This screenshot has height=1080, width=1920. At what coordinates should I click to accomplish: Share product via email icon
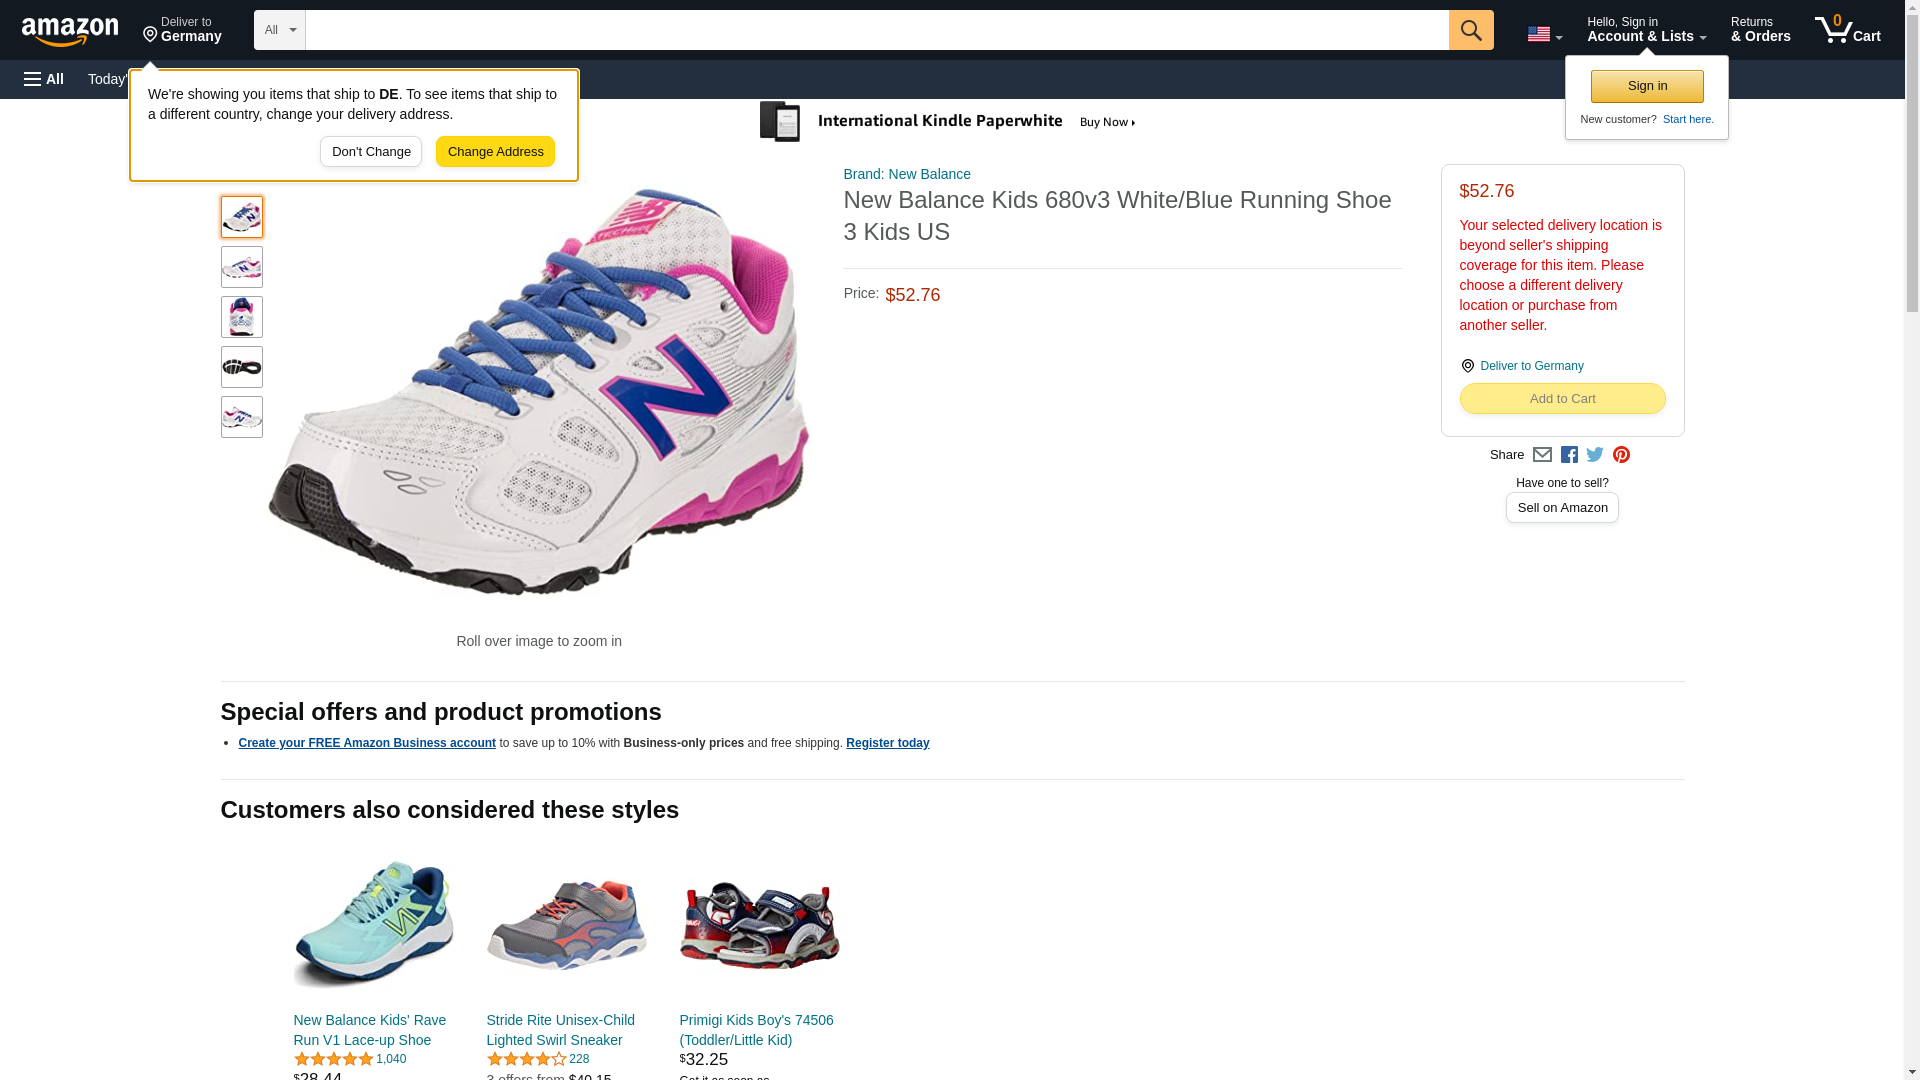[x=1542, y=455]
